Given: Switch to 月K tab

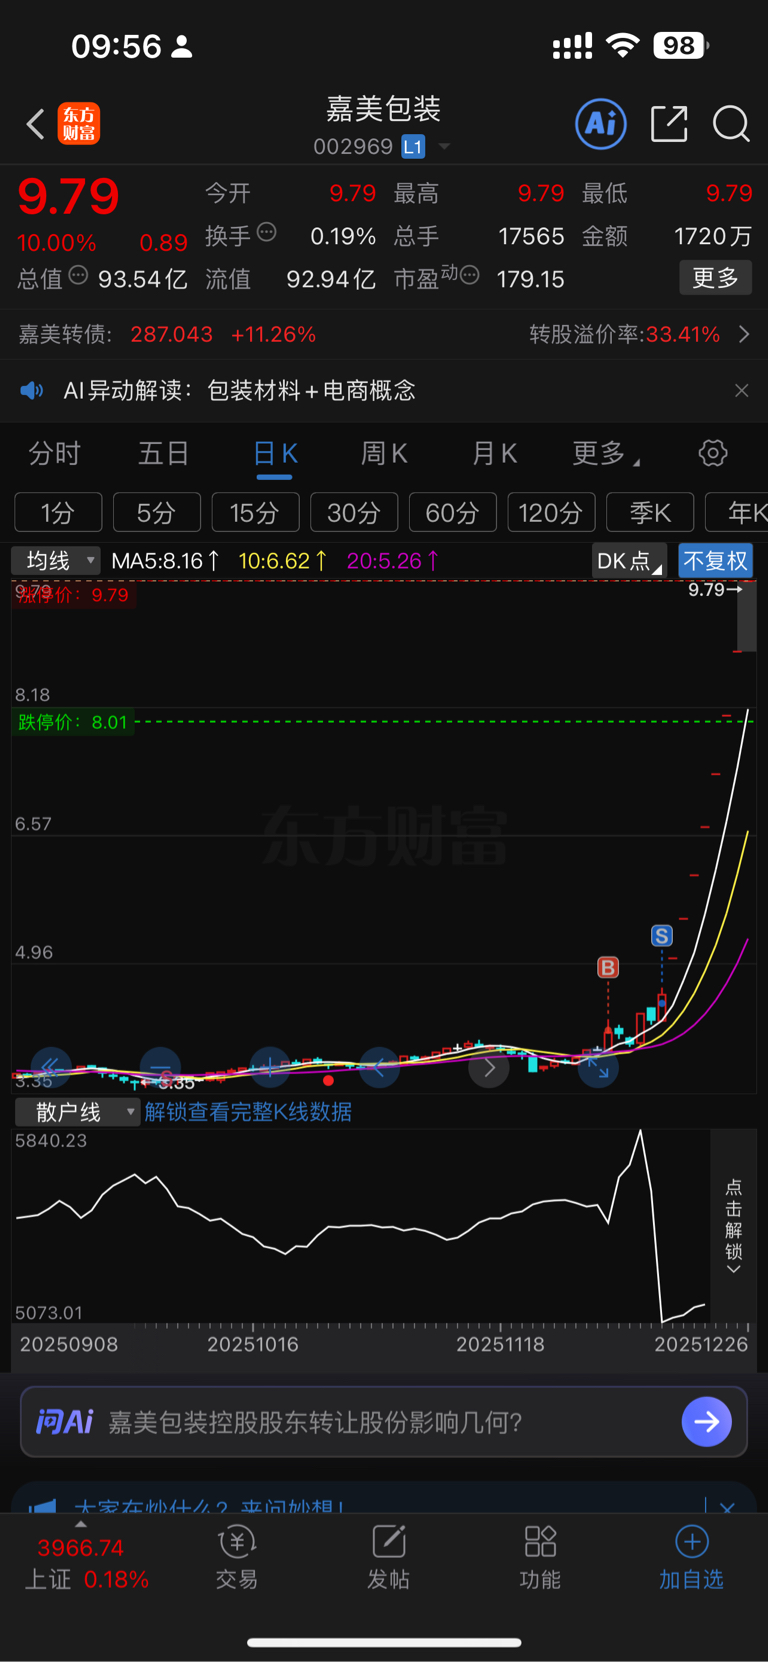Looking at the screenshot, I should coord(494,454).
